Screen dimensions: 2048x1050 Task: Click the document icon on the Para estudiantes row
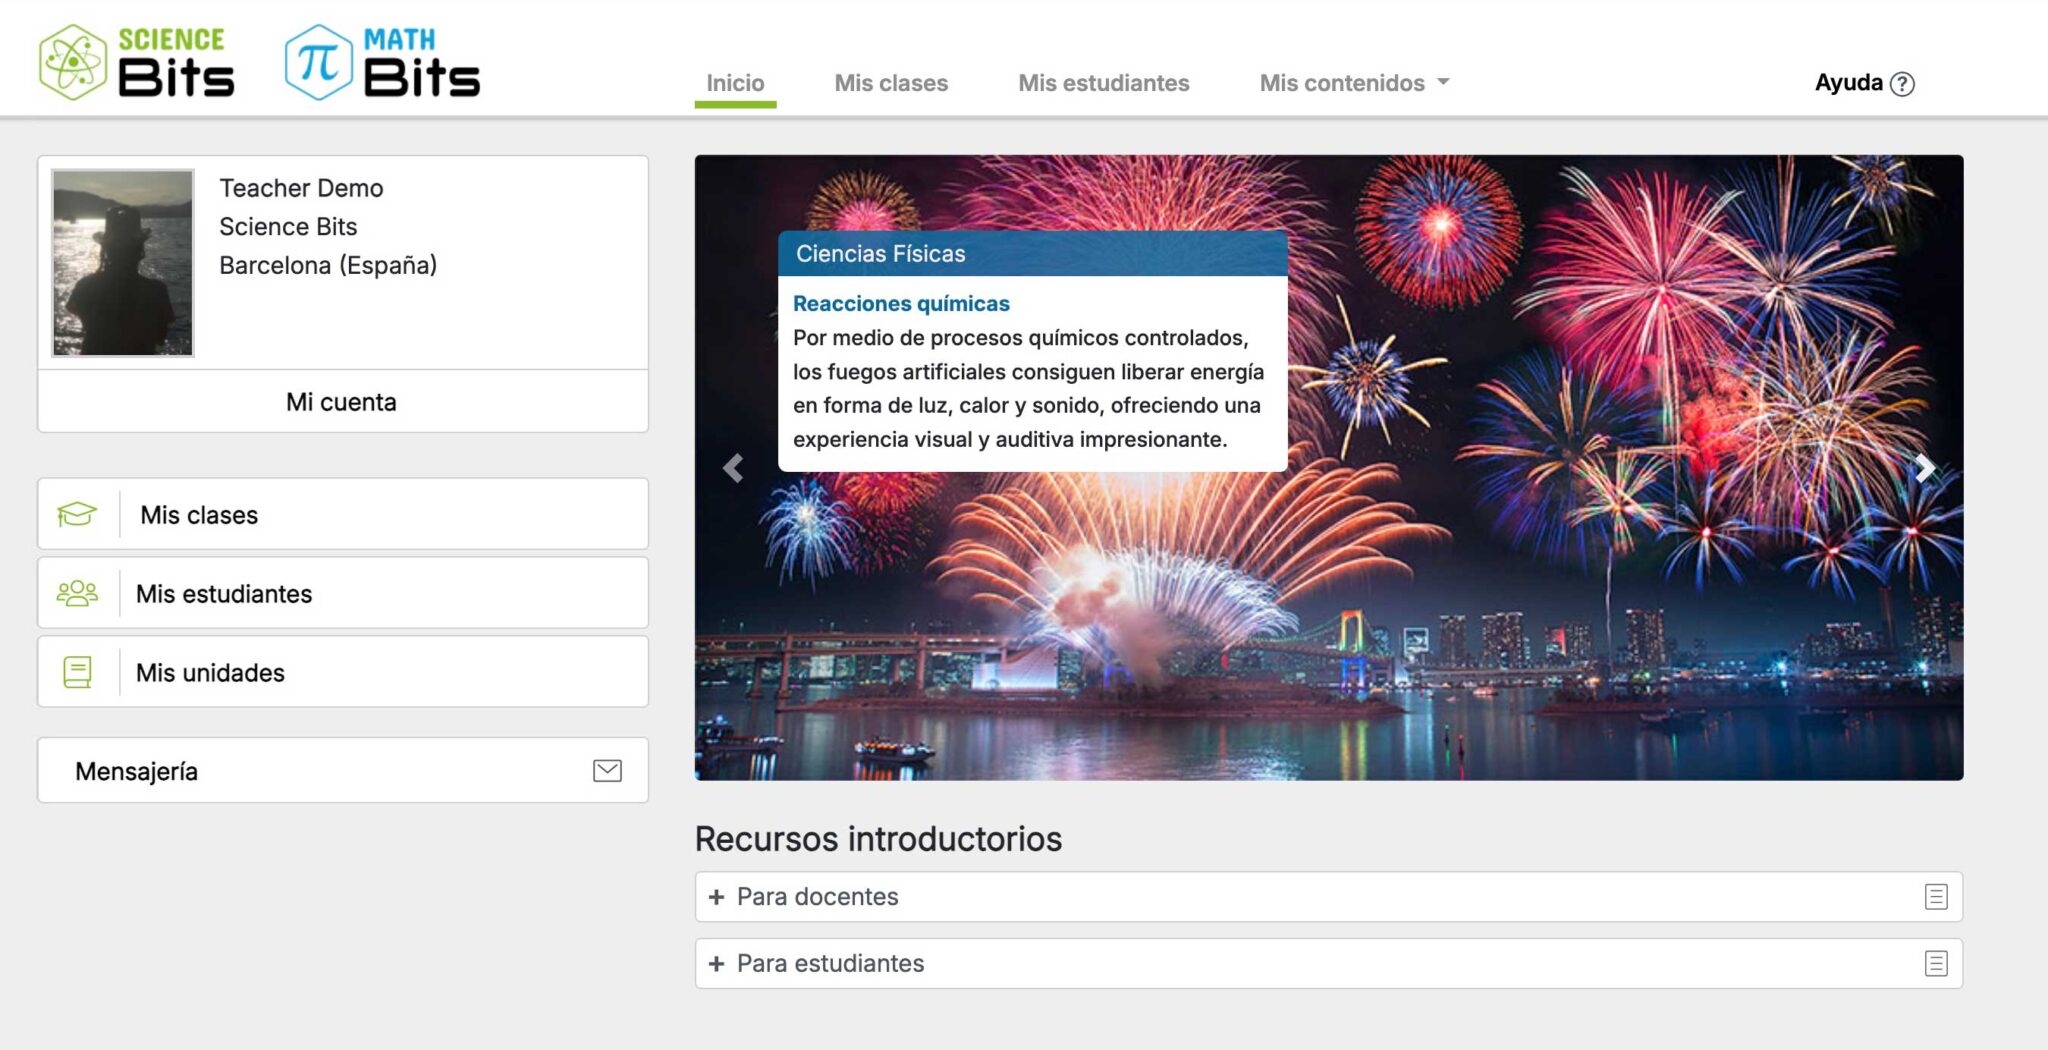tap(1938, 964)
